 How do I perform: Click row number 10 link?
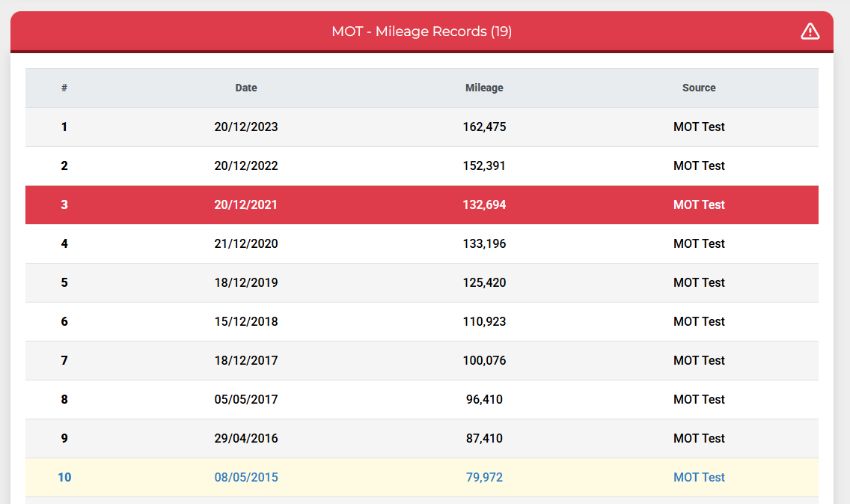pos(65,477)
